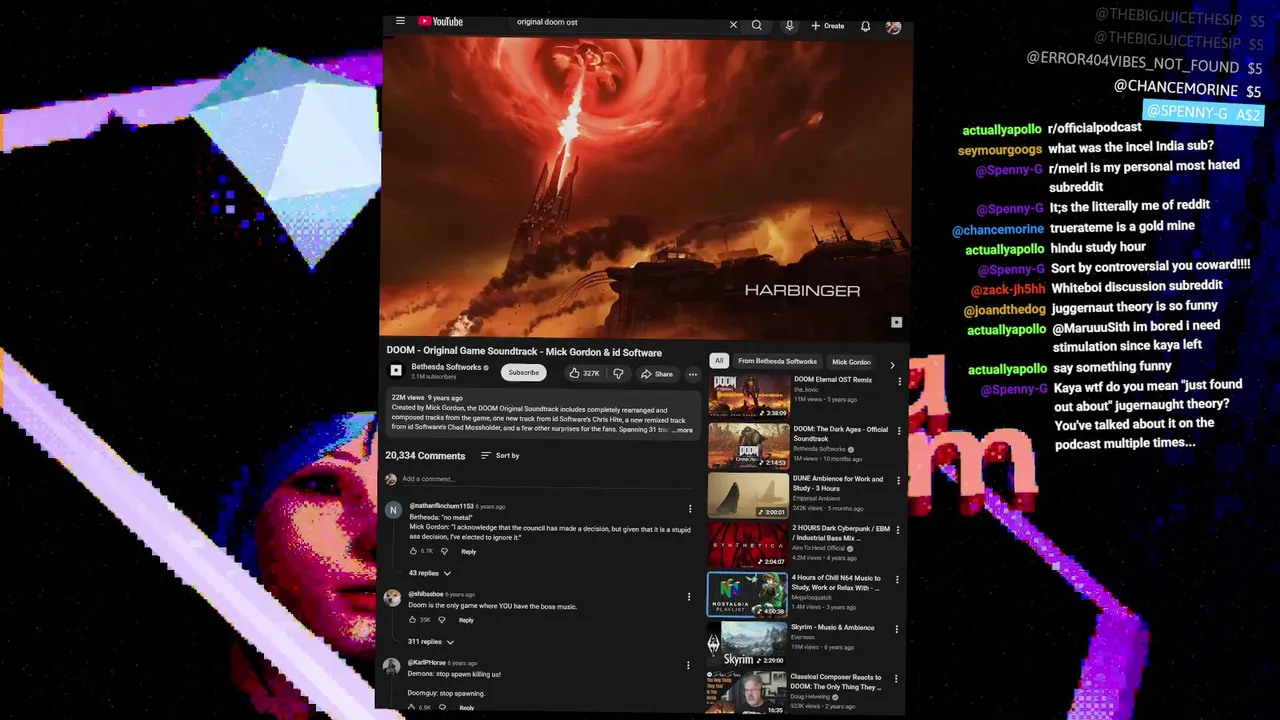Go to YouTube home via the logo
This screenshot has height=720, width=1280.
(440, 21)
